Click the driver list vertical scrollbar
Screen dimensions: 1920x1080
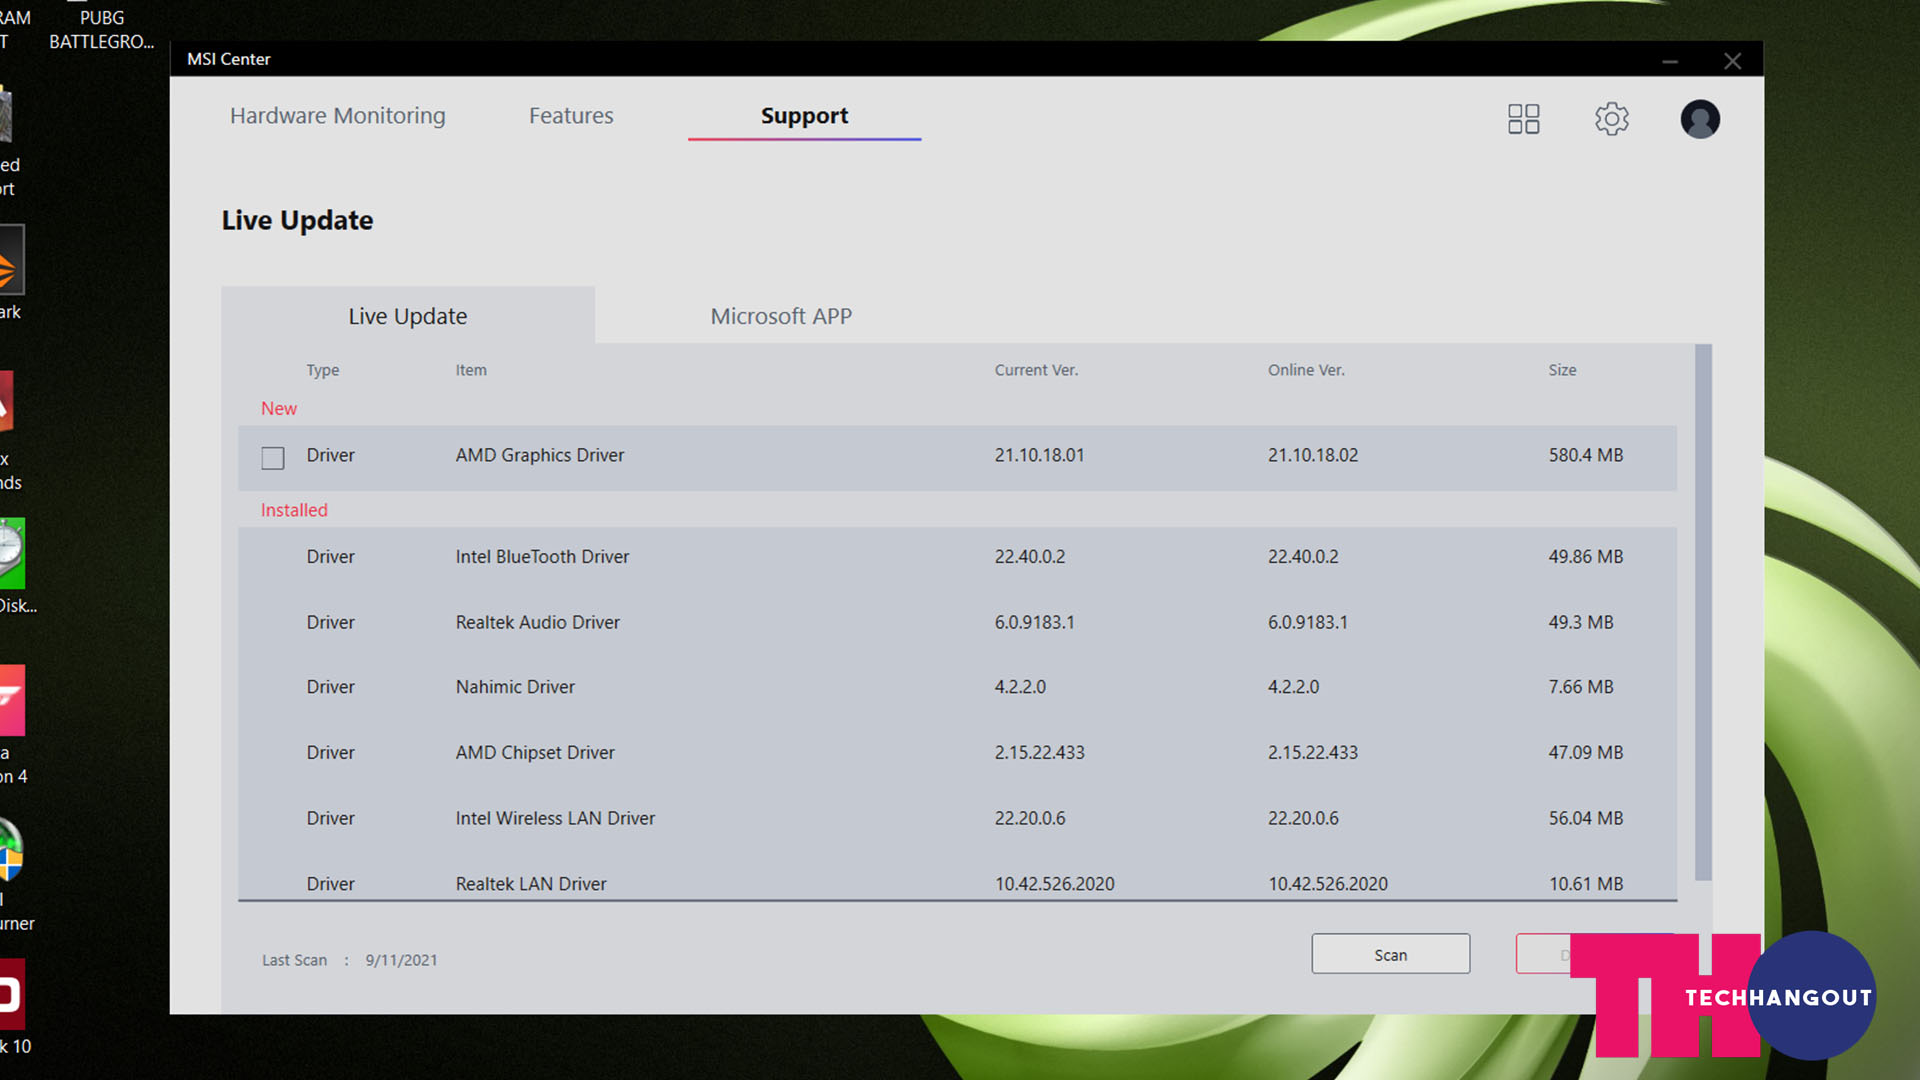click(x=1703, y=612)
